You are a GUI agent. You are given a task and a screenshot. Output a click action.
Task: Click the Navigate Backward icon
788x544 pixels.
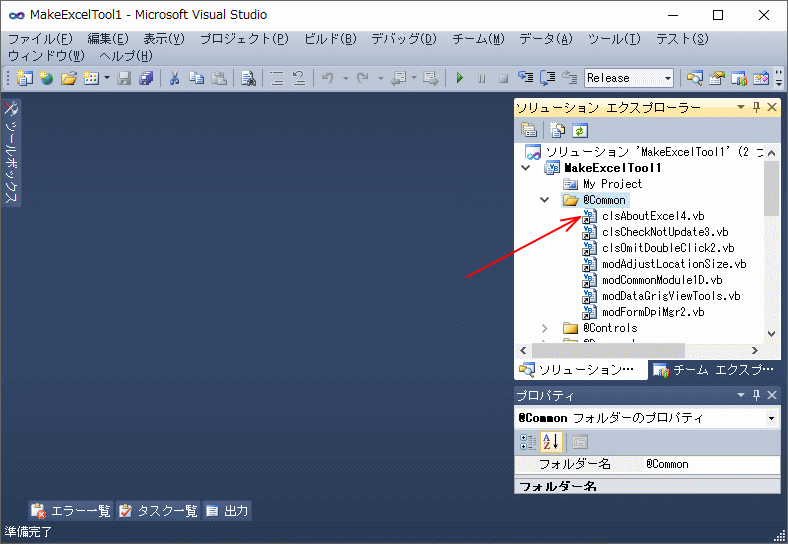tap(400, 78)
